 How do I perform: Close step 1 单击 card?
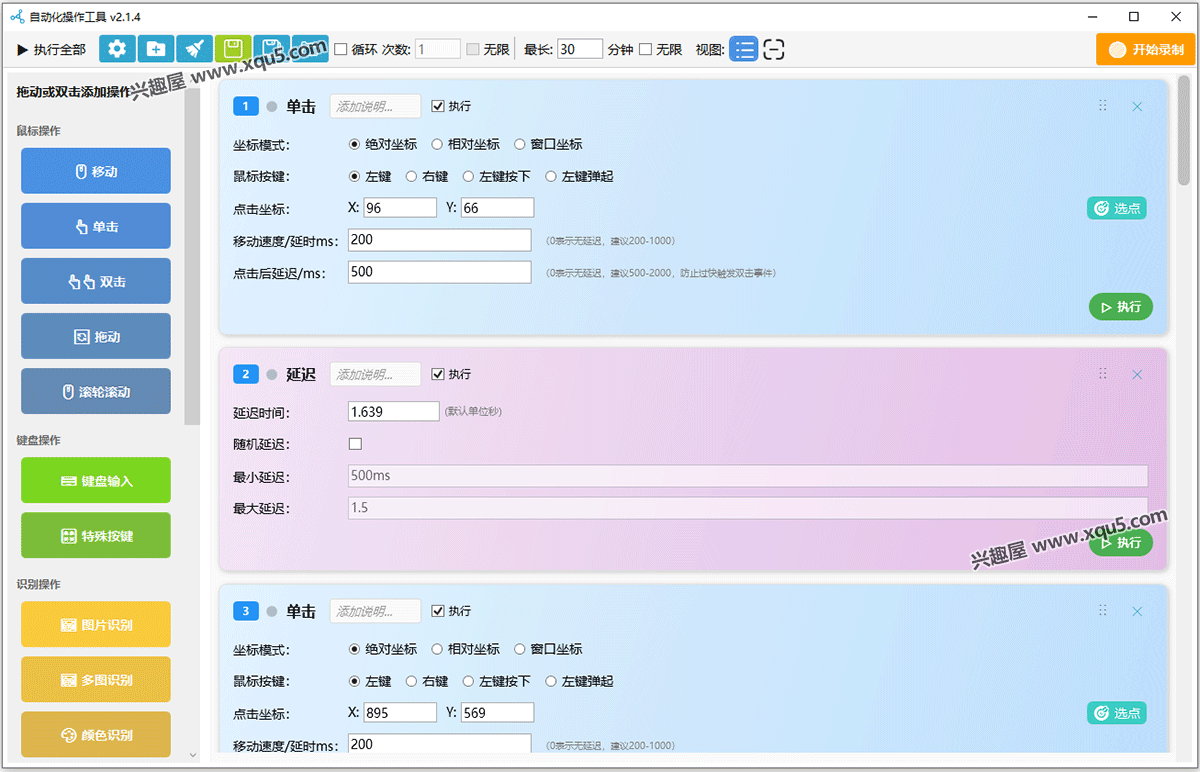point(1137,106)
